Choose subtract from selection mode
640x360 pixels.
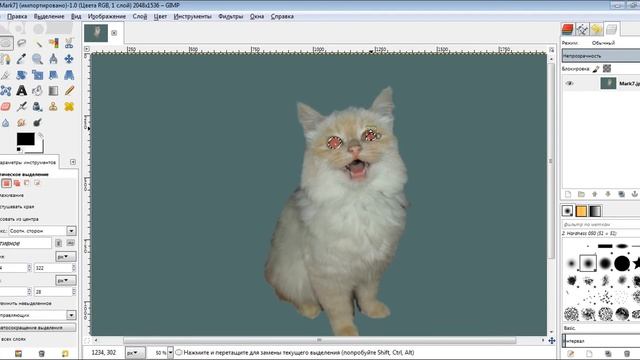27,183
